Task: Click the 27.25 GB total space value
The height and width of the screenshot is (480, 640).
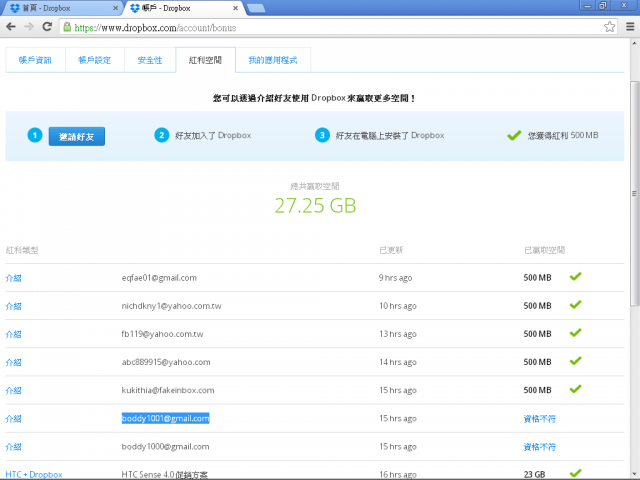Action: 315,206
